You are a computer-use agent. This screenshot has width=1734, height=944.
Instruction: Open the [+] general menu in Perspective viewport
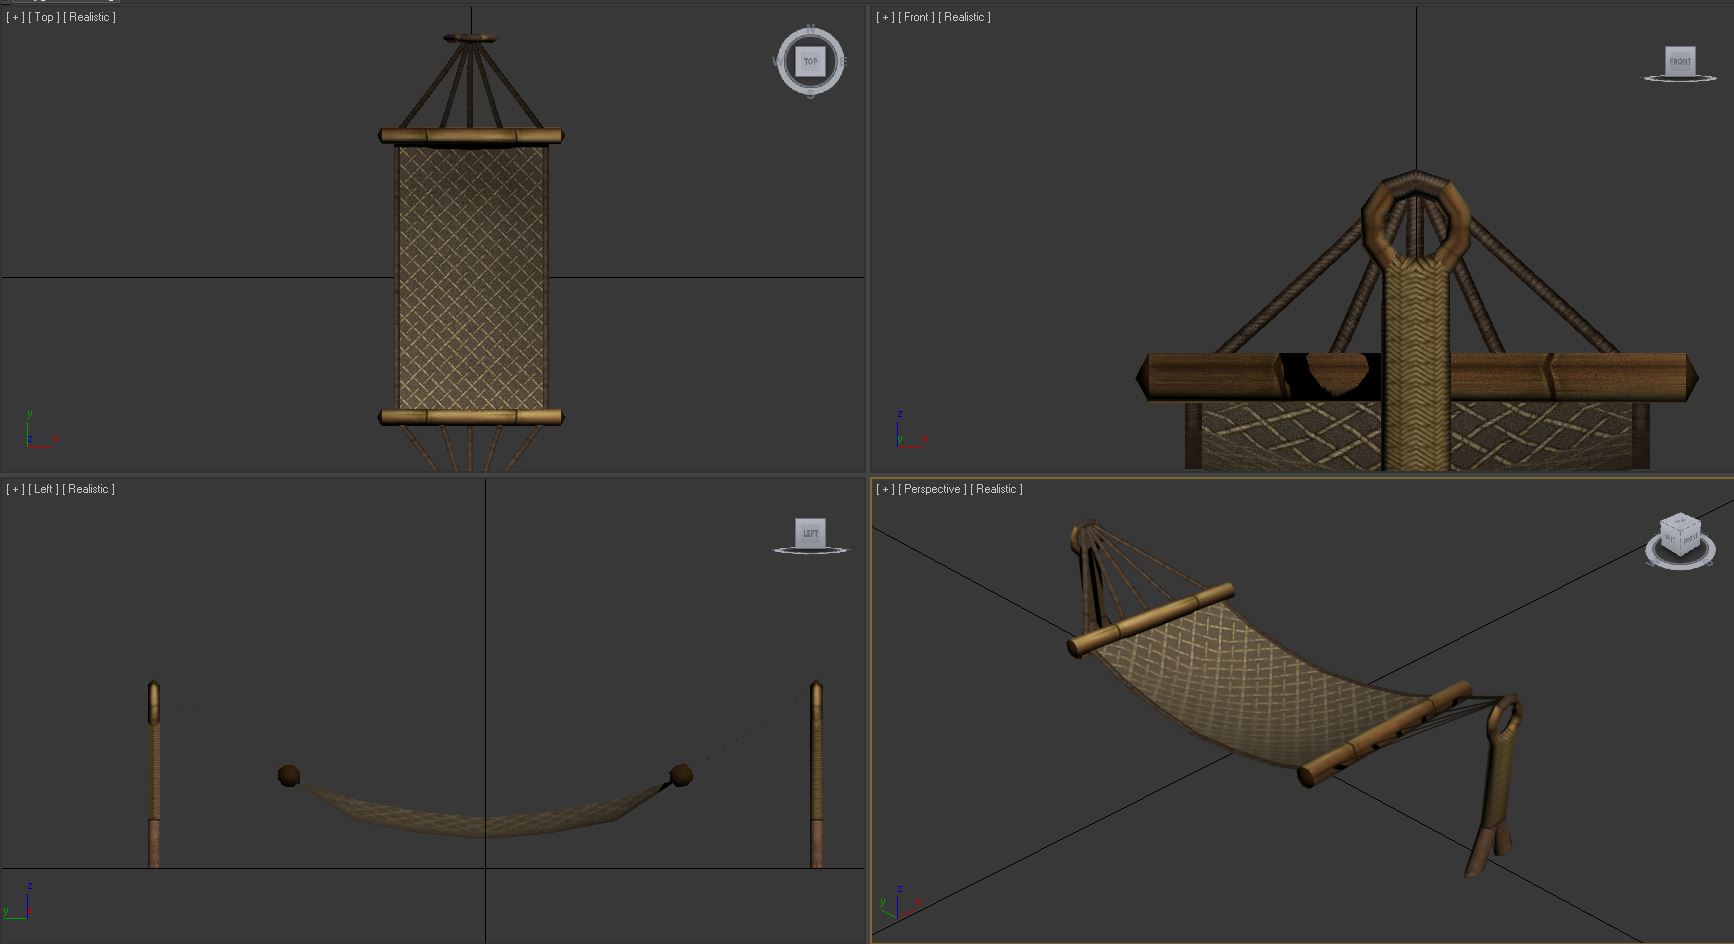click(x=885, y=489)
